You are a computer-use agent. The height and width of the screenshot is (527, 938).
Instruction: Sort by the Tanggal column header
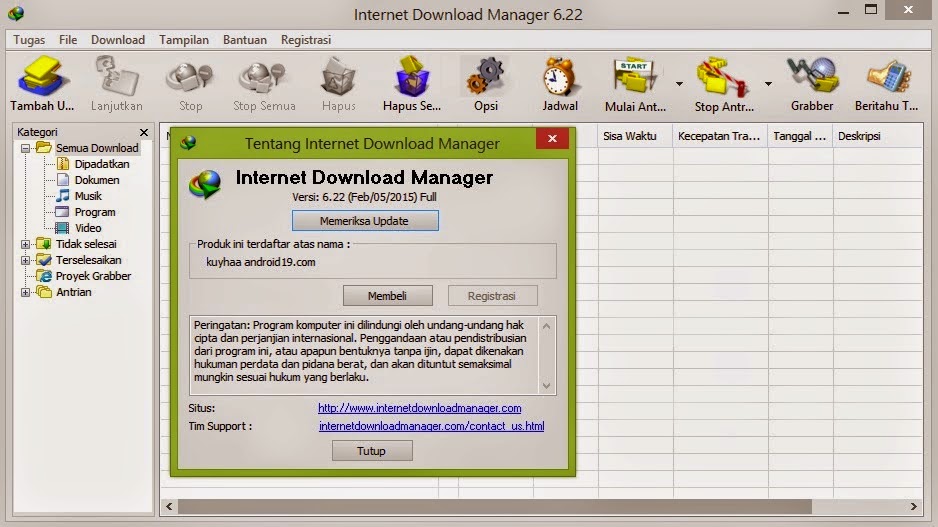point(800,136)
